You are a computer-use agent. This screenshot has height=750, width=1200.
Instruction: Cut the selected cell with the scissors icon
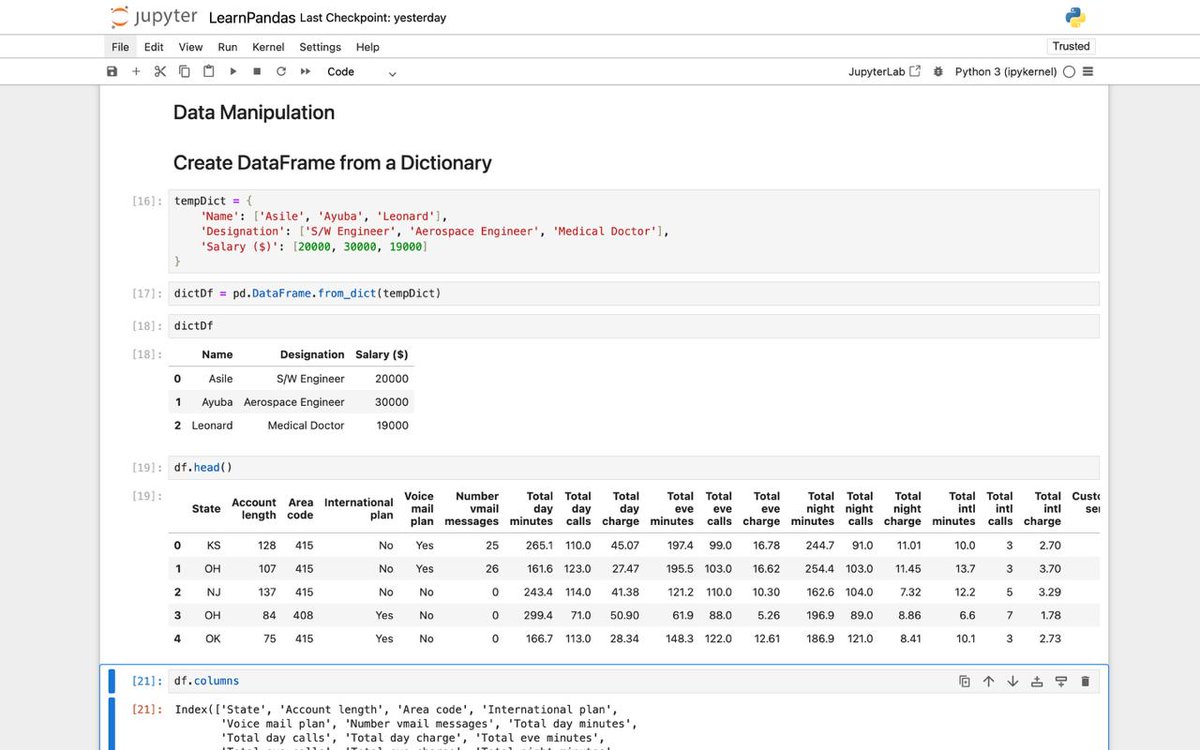point(160,72)
